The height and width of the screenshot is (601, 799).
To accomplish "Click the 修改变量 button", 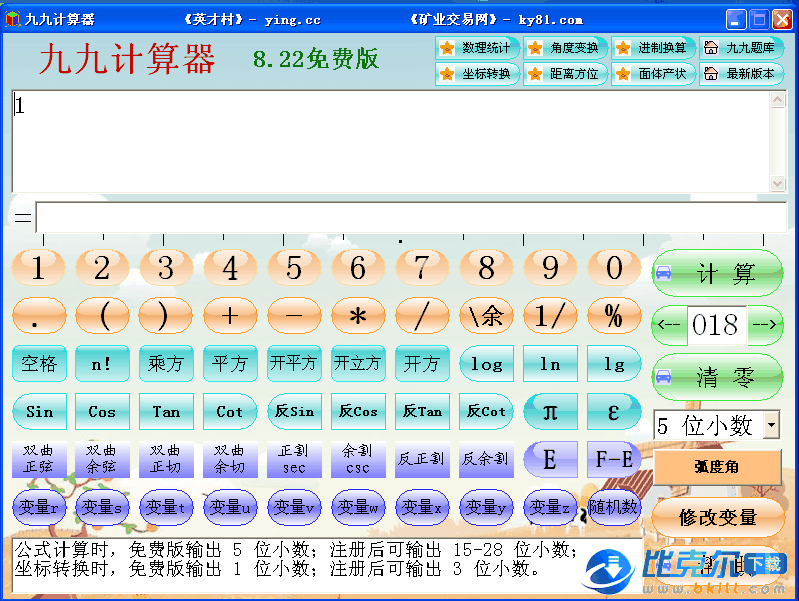I will 716,517.
